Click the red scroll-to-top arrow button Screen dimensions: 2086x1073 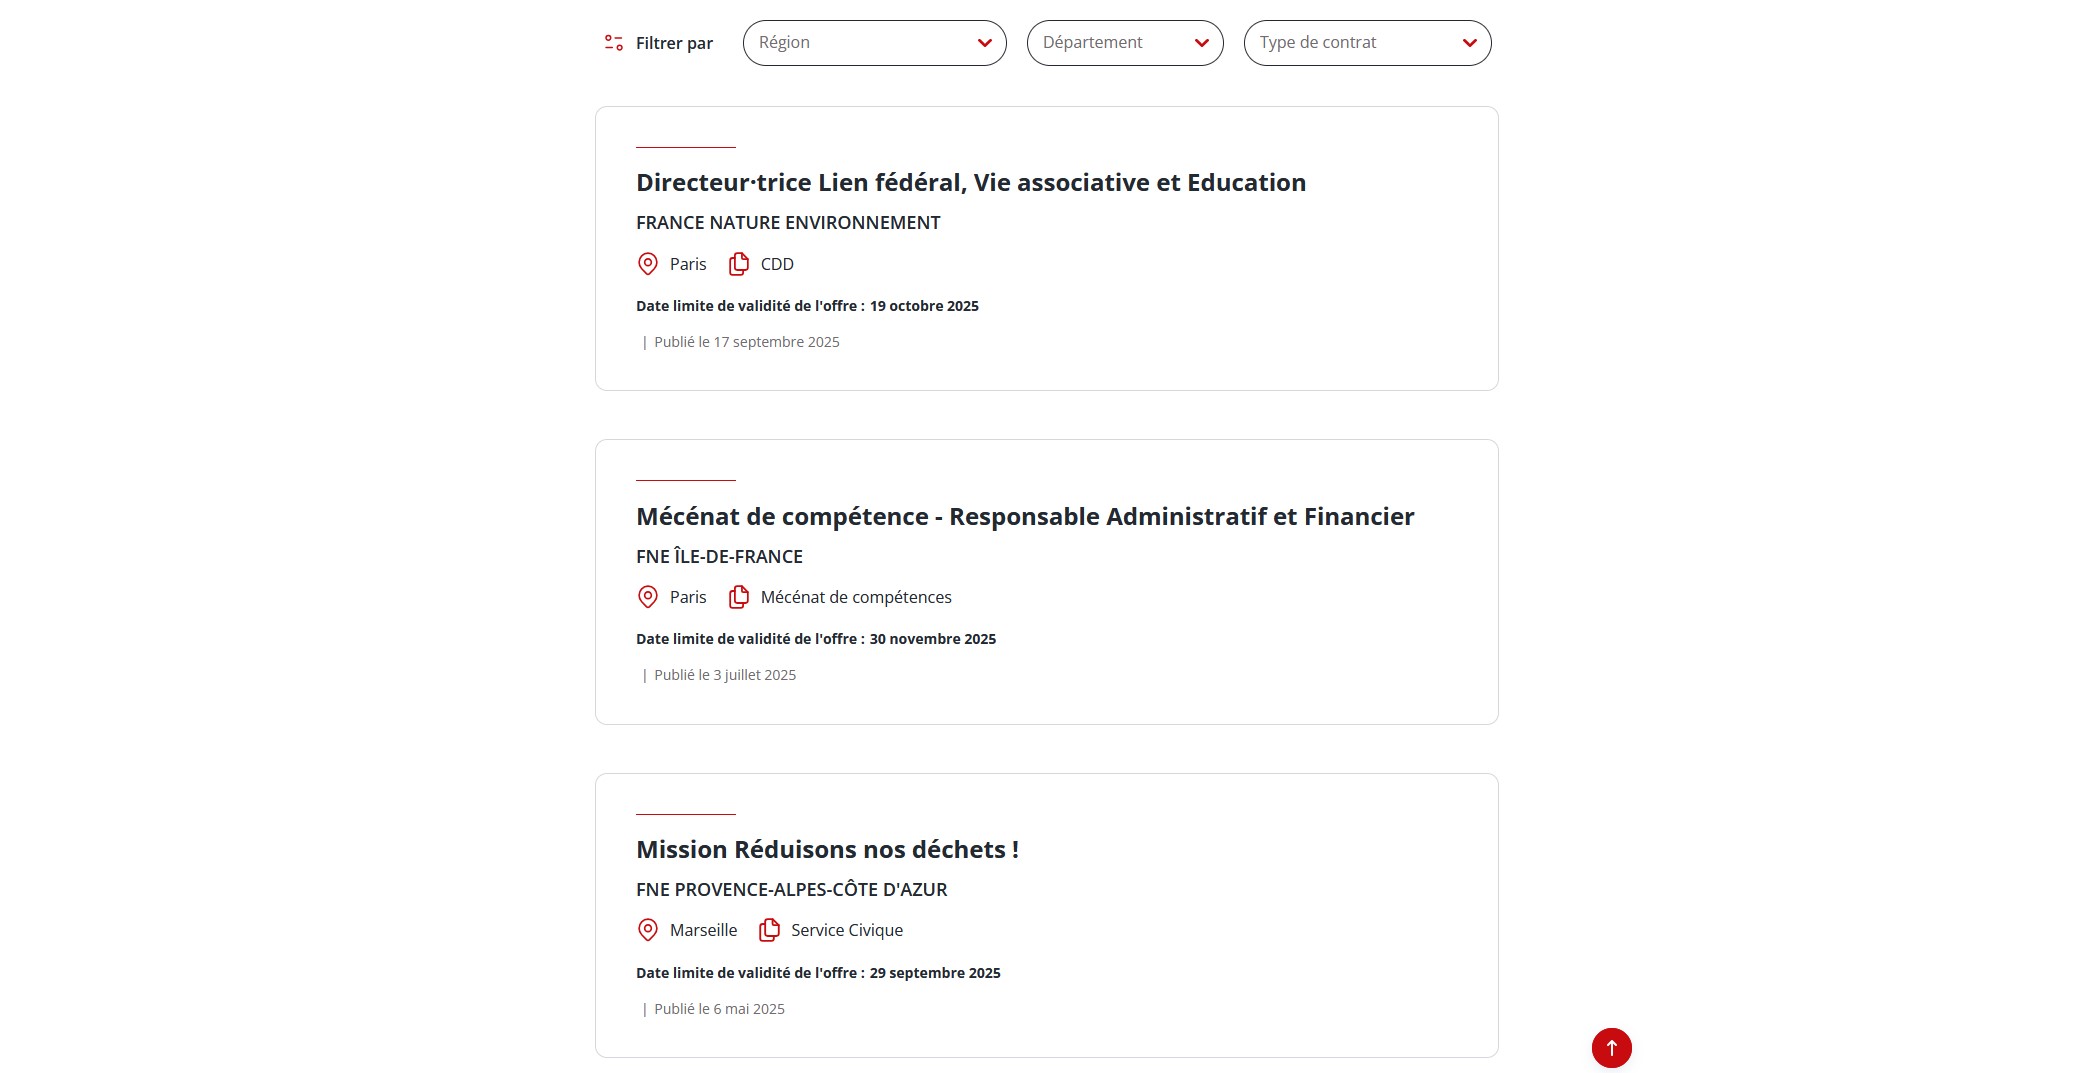pos(1611,1048)
